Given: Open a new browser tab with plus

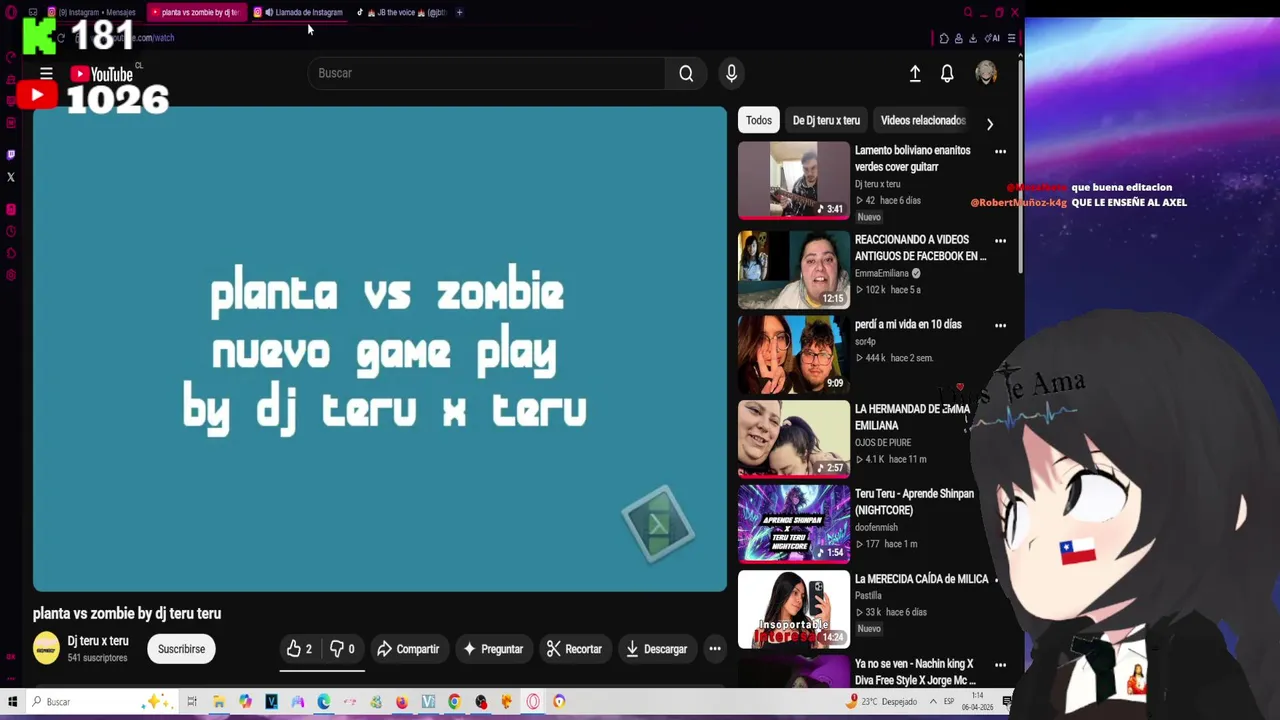Looking at the screenshot, I should point(459,12).
